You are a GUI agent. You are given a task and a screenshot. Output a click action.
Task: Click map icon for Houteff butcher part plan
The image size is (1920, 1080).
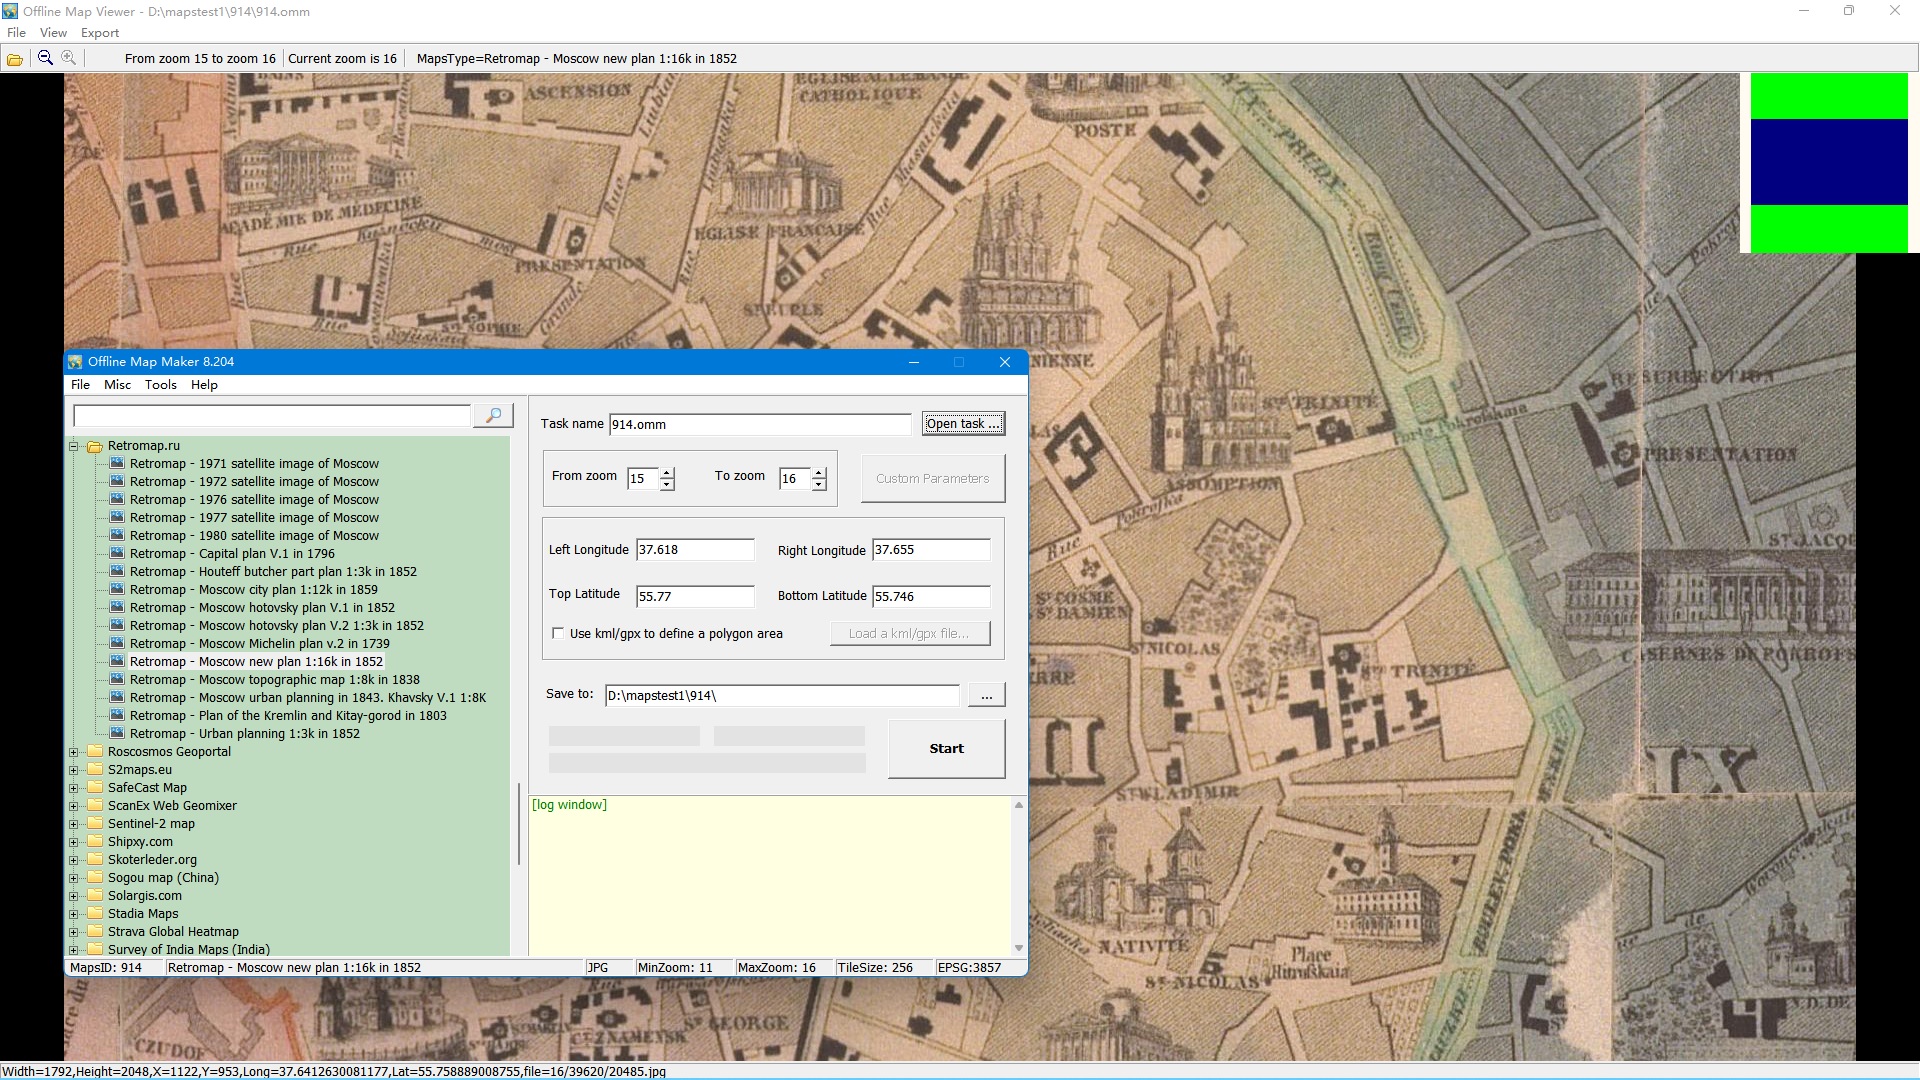[117, 572]
